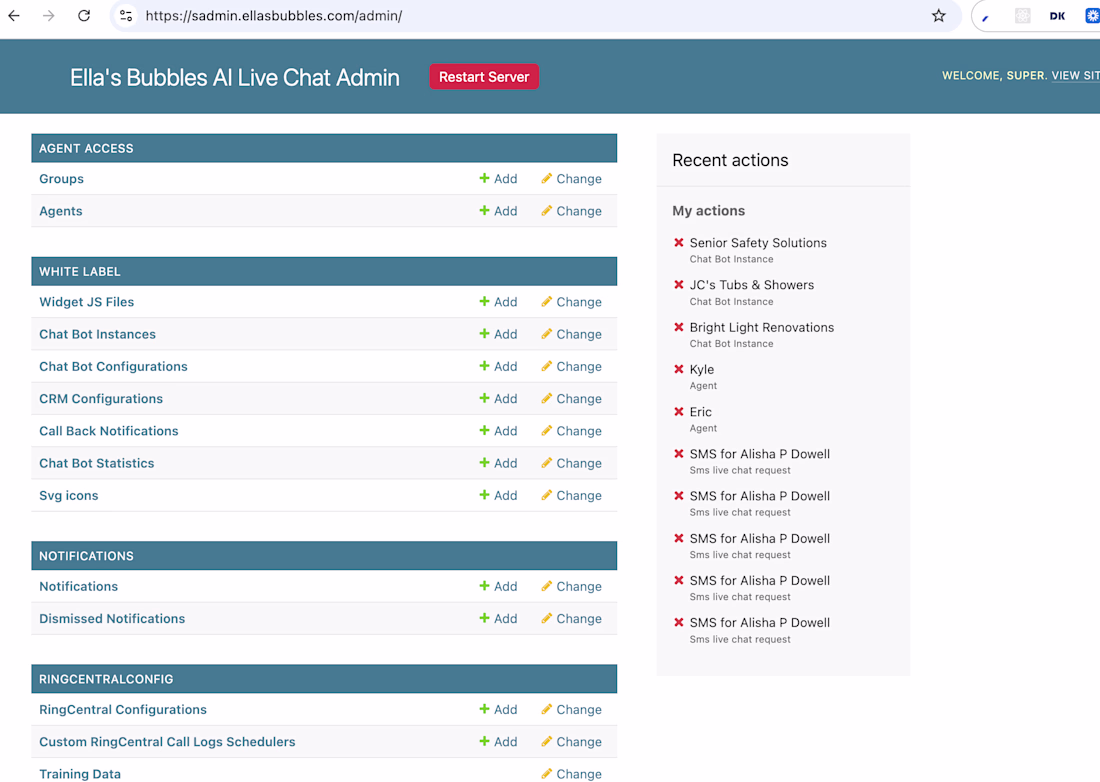Select 'Bright Light Renovations' recent action text
Image resolution: width=1100 pixels, height=782 pixels.
[x=761, y=328]
